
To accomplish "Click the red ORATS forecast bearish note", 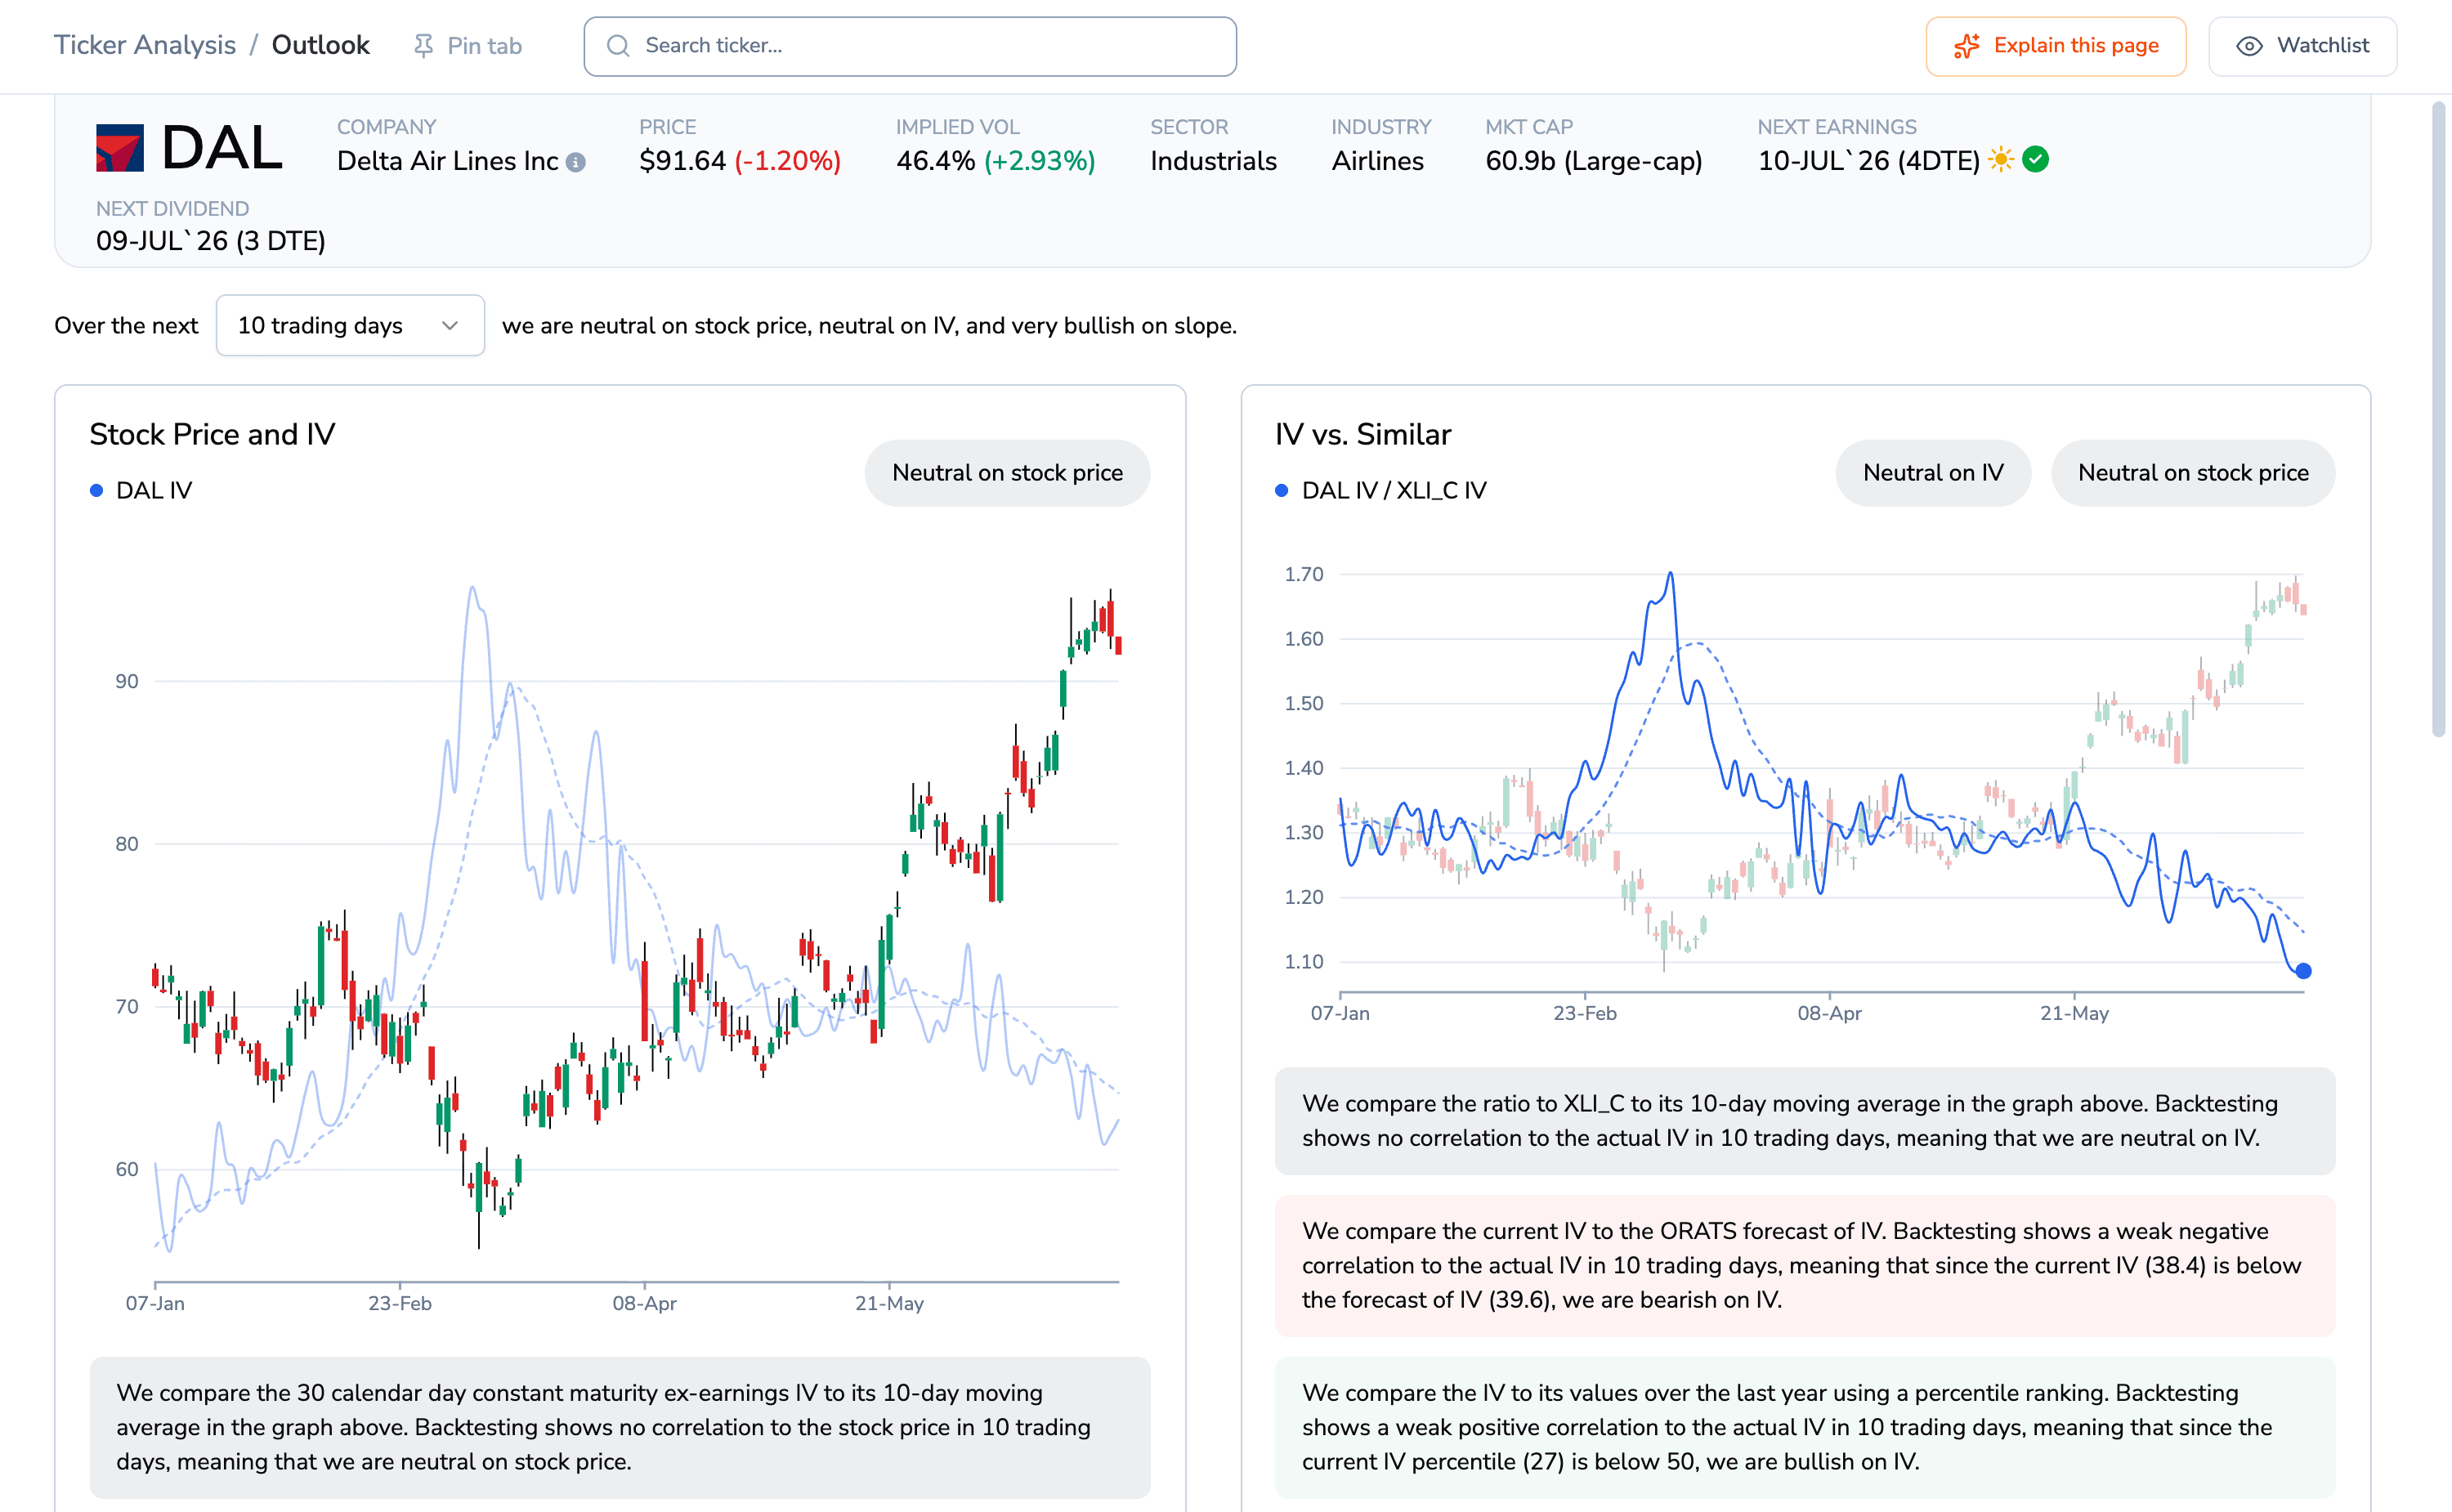I will (x=1805, y=1265).
